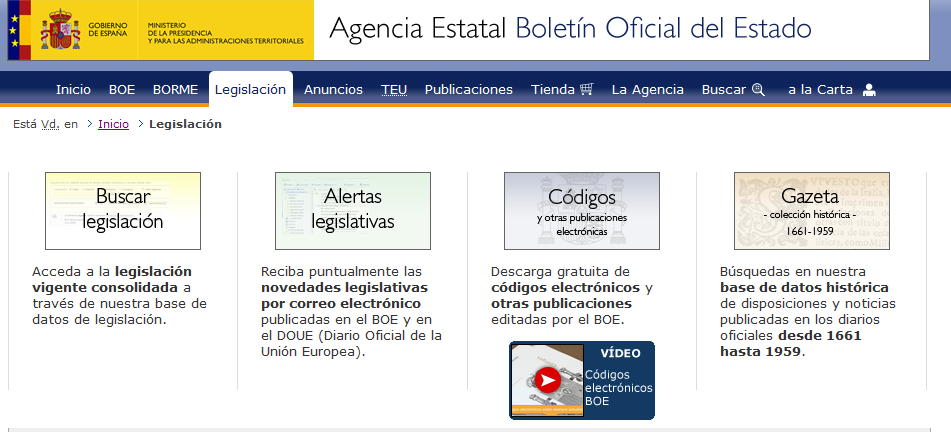Viewport: 951px width, 432px height.
Task: Click the Buscar menu entry
Action: (x=724, y=90)
